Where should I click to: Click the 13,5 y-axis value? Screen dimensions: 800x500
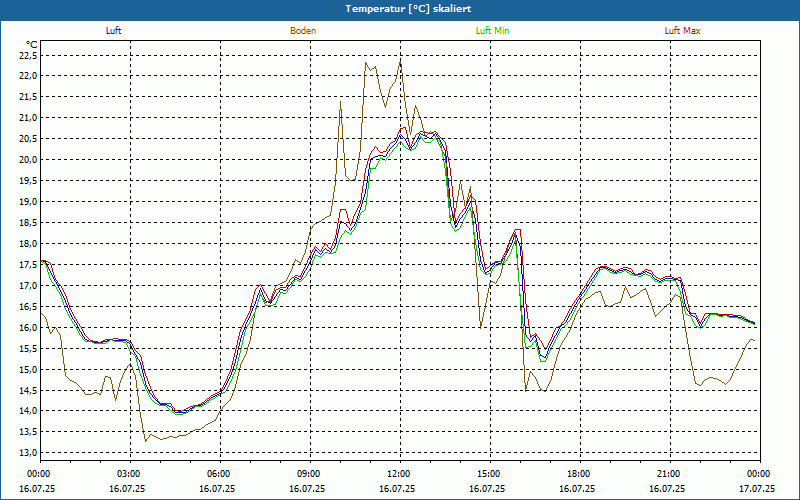click(28, 432)
